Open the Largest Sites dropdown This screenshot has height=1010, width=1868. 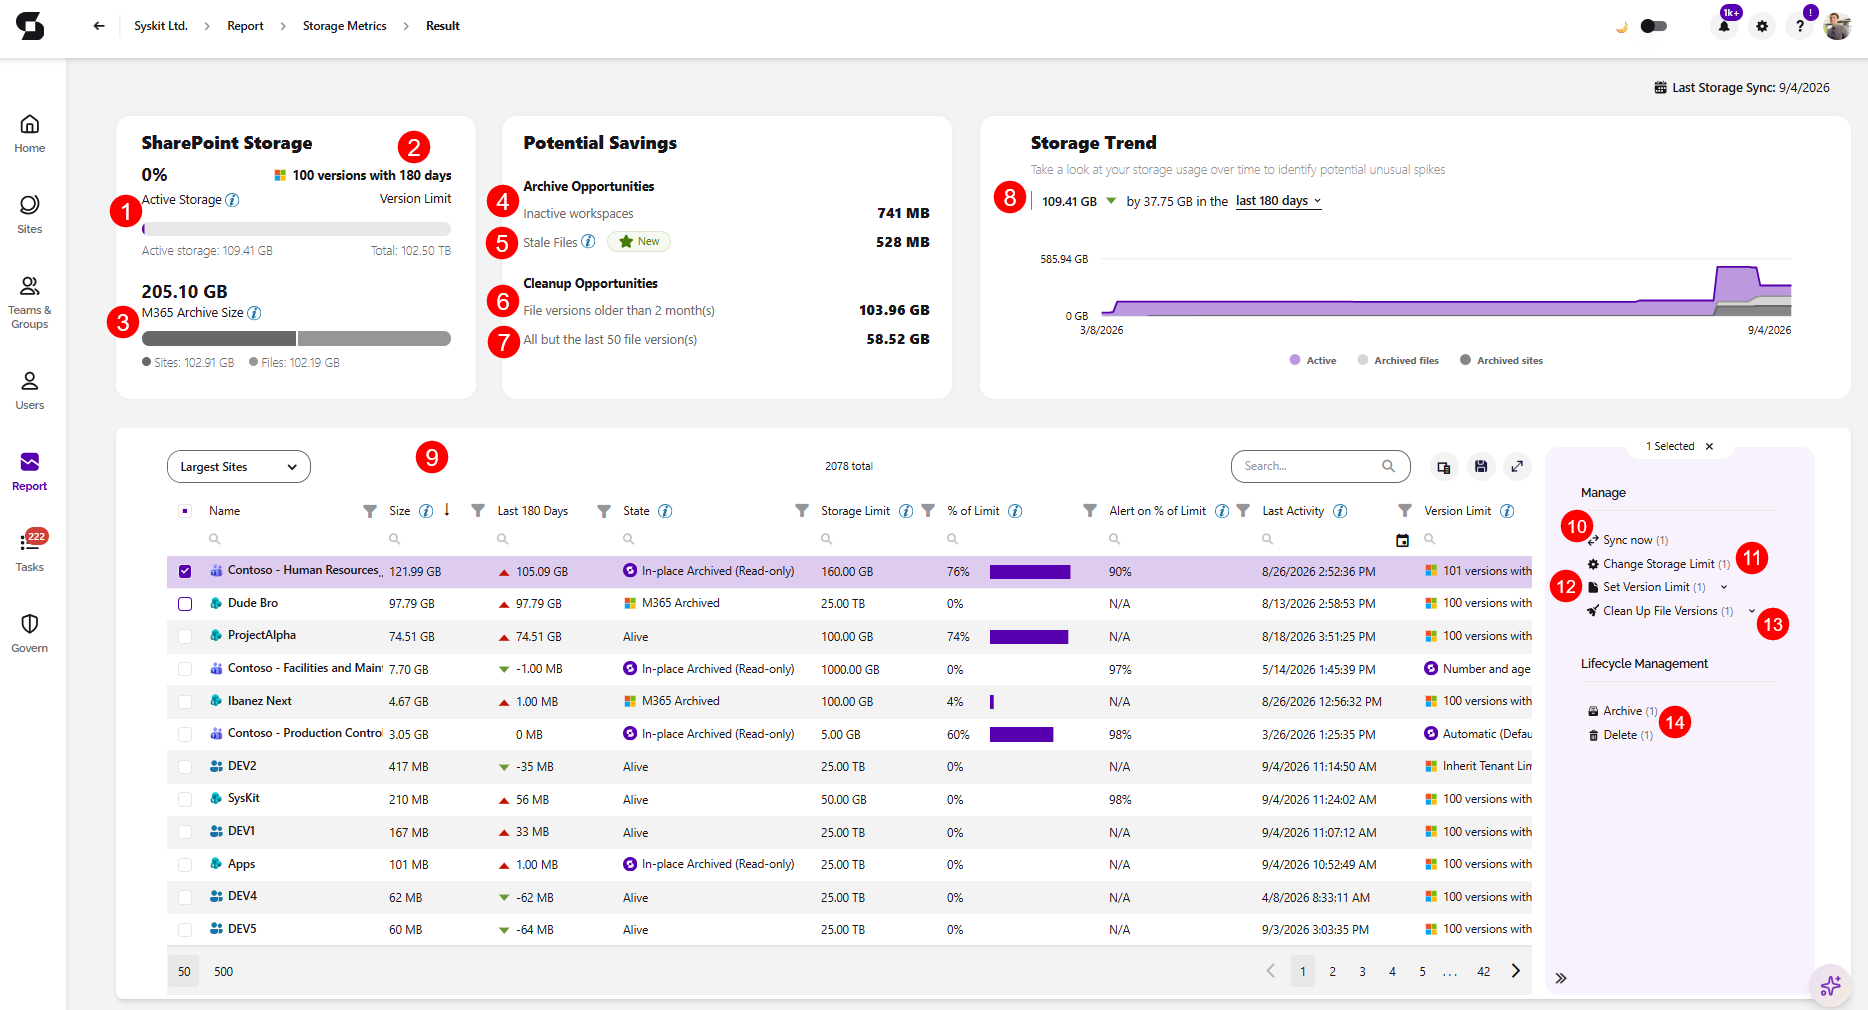pos(239,467)
